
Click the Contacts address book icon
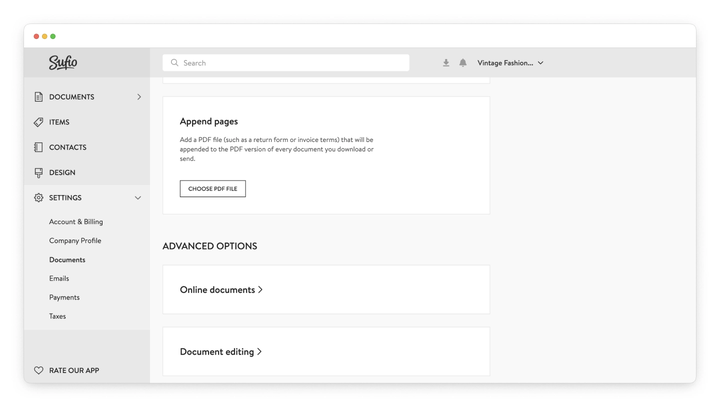pyautogui.click(x=39, y=147)
